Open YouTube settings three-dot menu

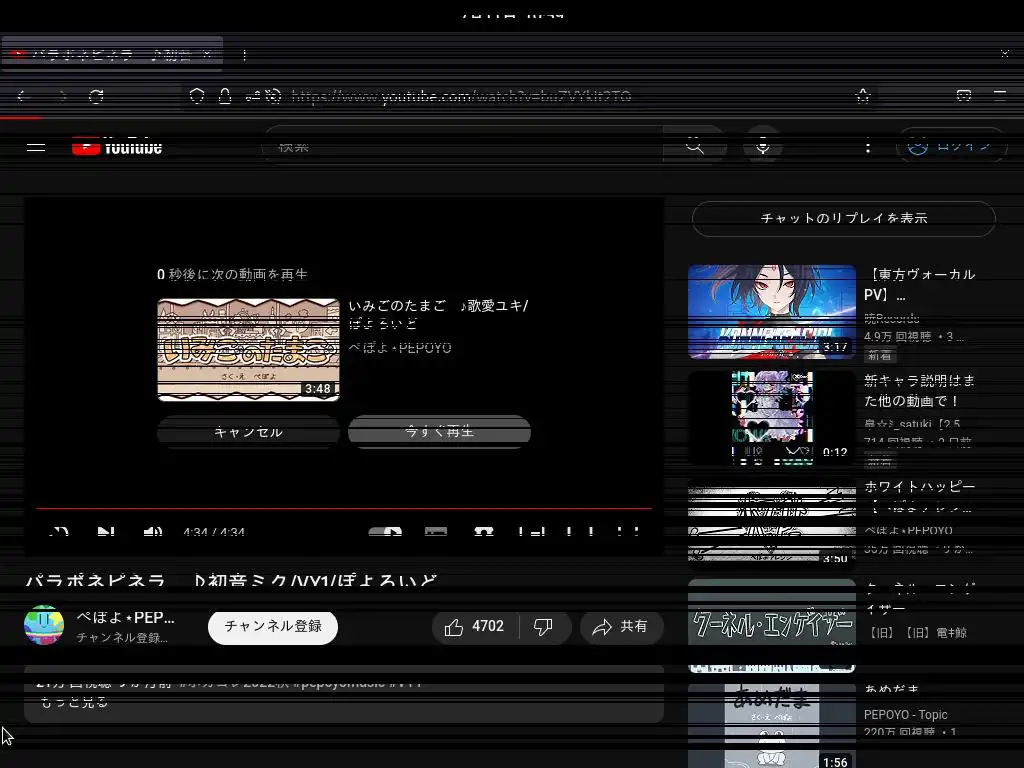pos(868,147)
